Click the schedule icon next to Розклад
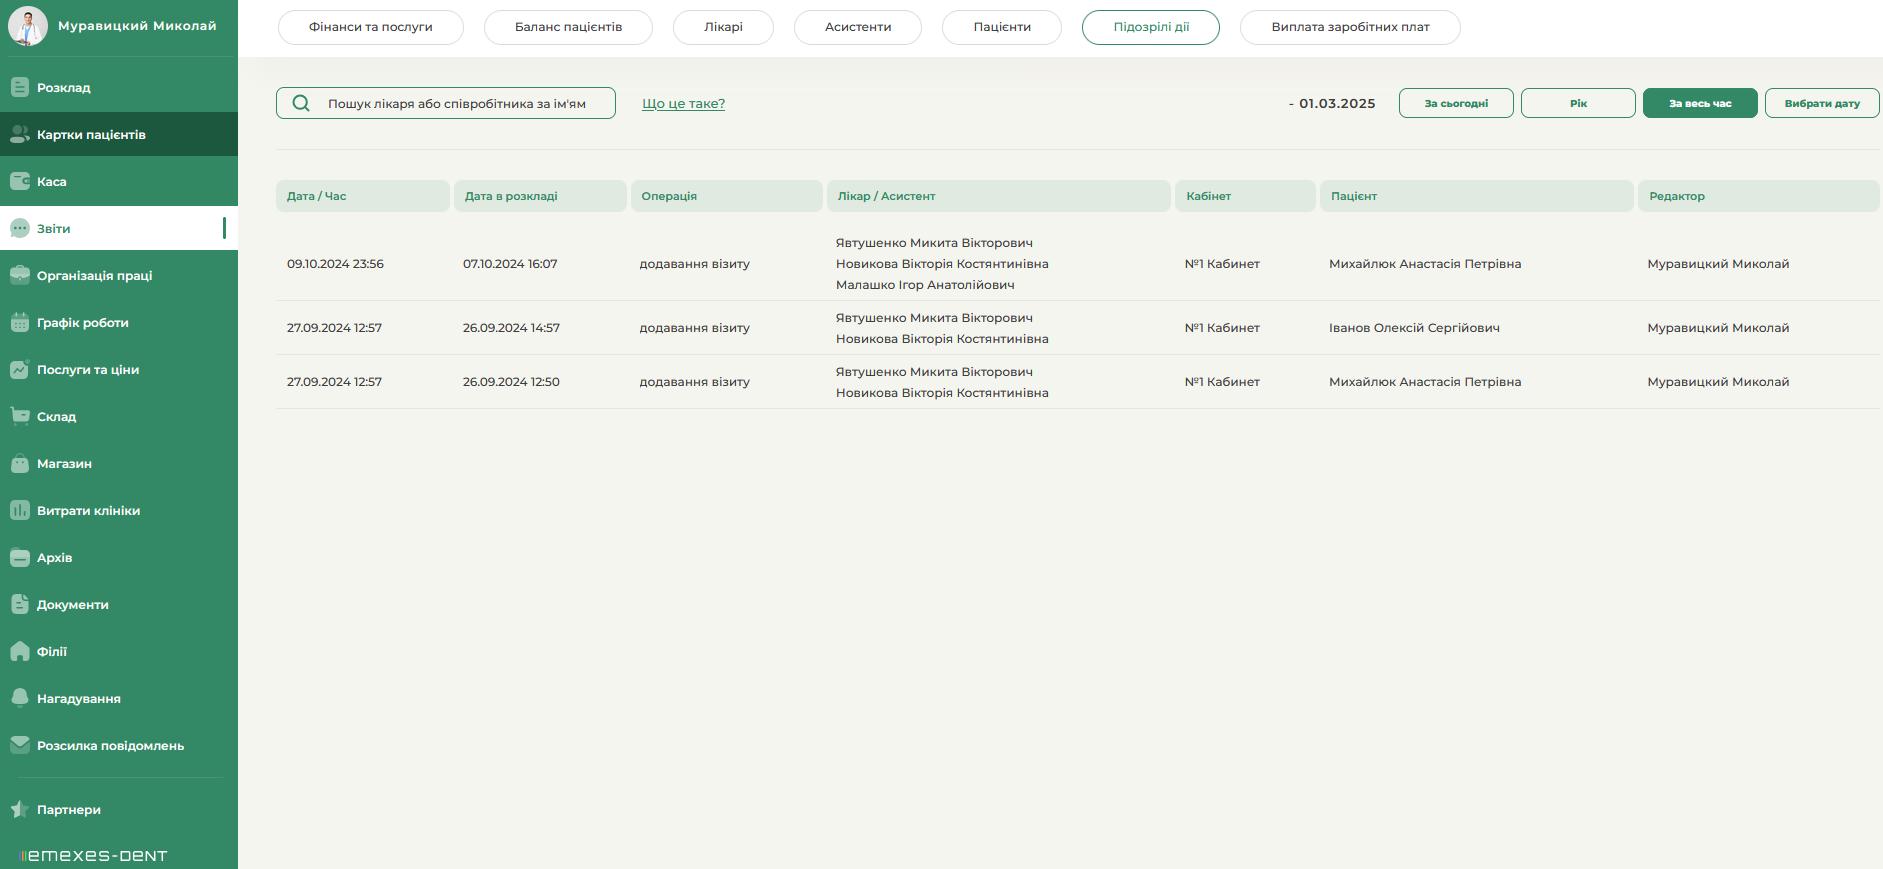The width and height of the screenshot is (1883, 869). pyautogui.click(x=19, y=87)
